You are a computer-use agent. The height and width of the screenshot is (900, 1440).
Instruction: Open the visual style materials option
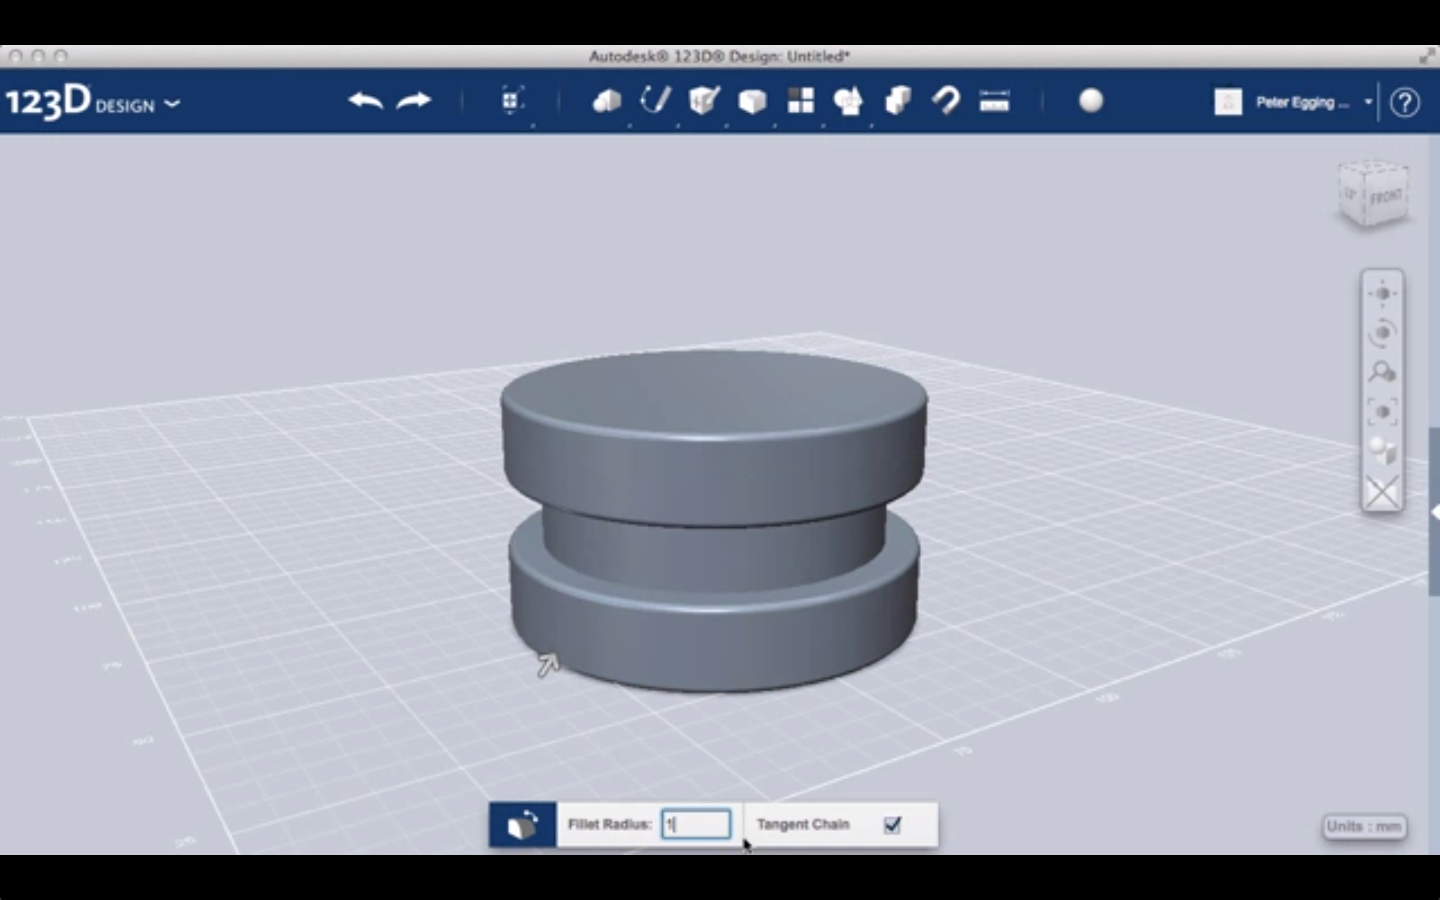1382,451
